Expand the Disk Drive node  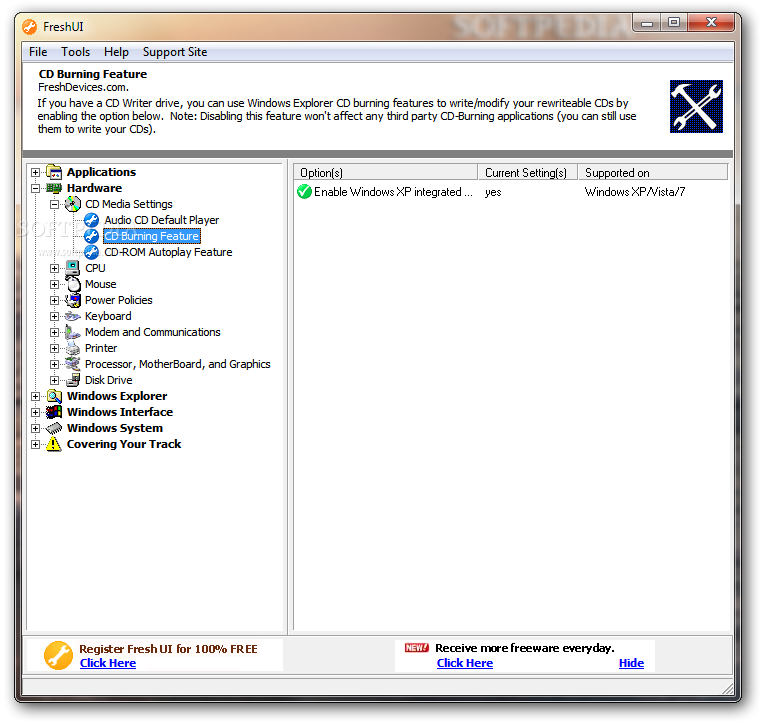(54, 380)
